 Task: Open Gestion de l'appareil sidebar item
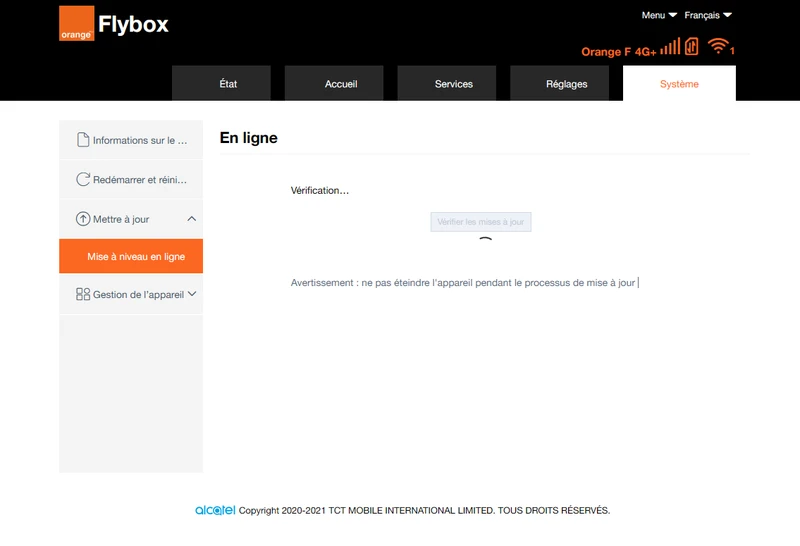(x=131, y=294)
